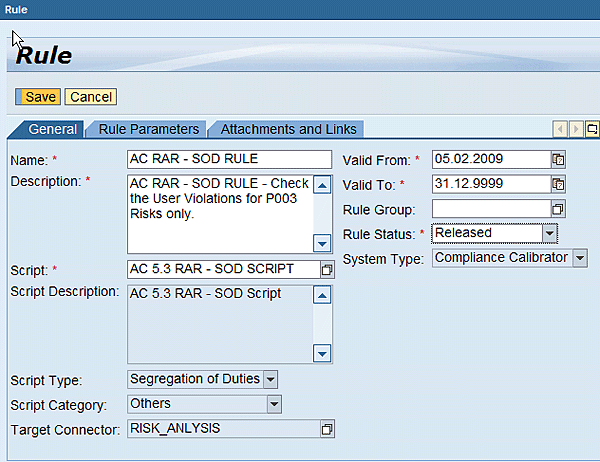Click the scroll tabs left arrow
The height and width of the screenshot is (462, 600).
click(560, 129)
